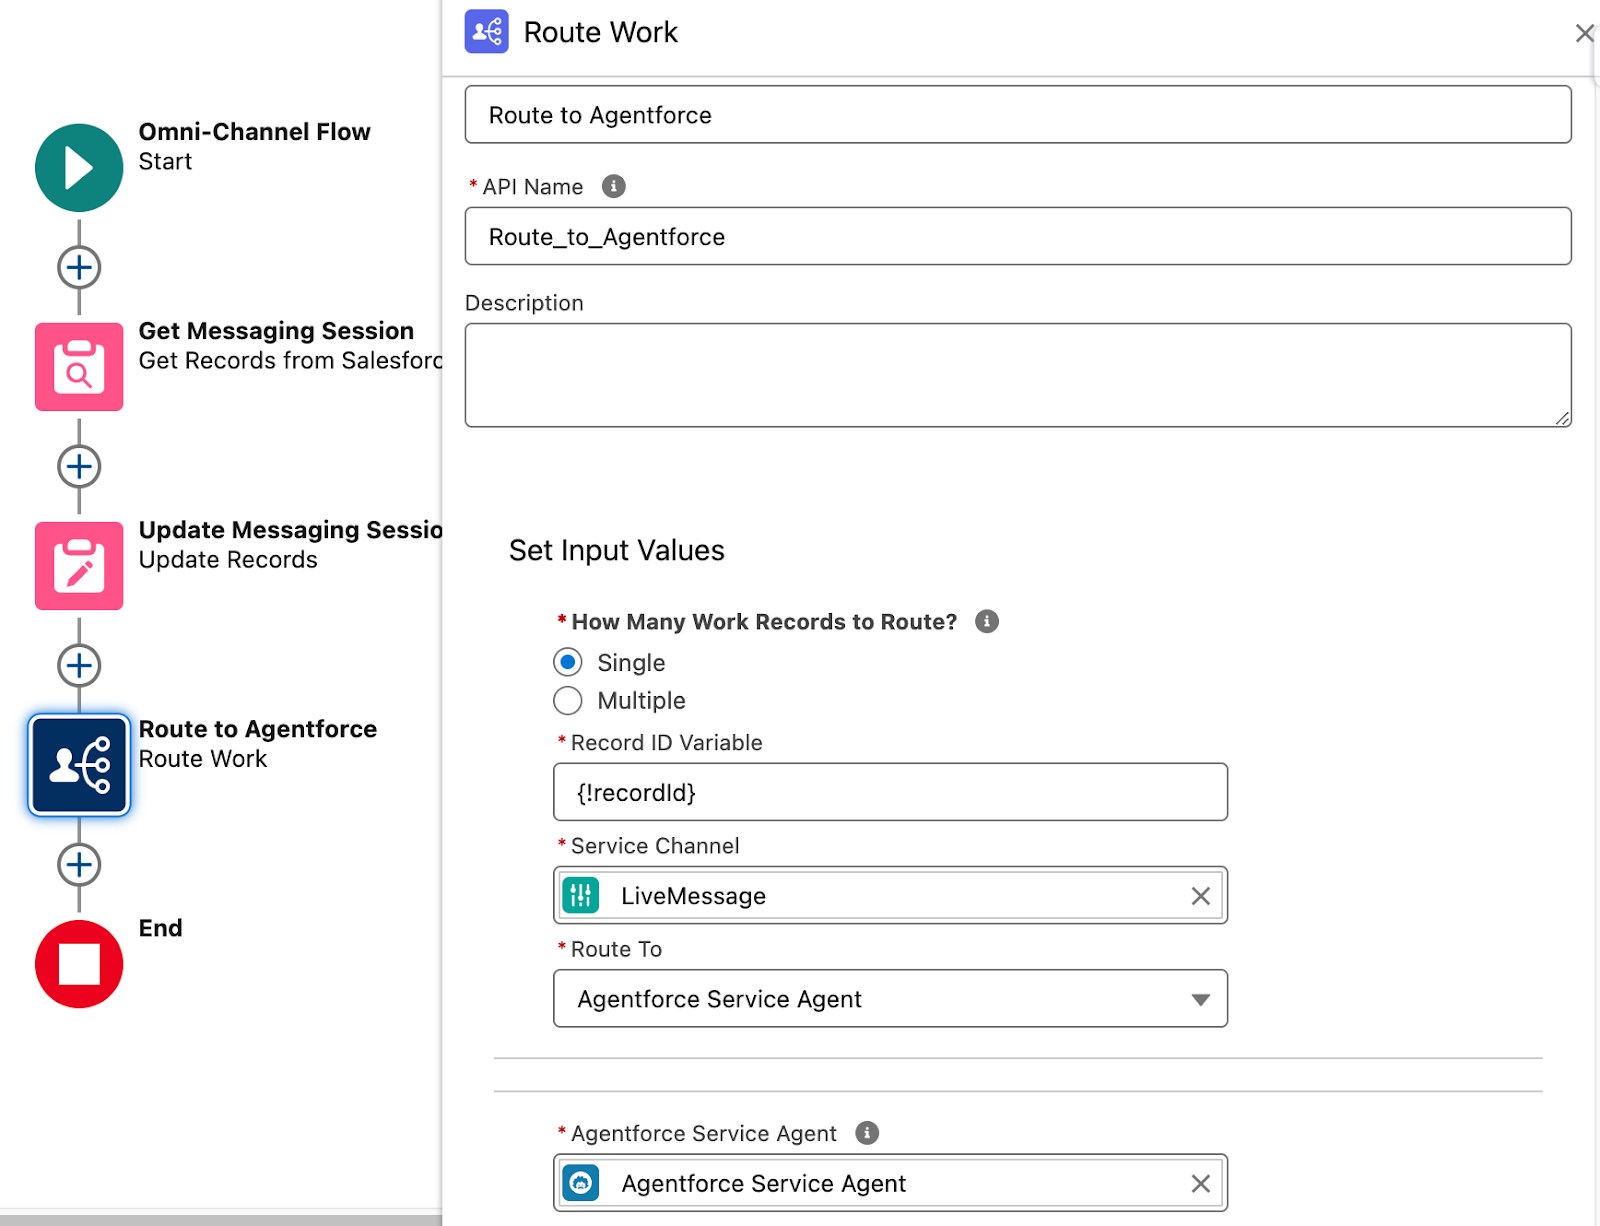This screenshot has width=1600, height=1226.
Task: Remove the selected Agentforce Service Agent
Action: click(x=1200, y=1184)
